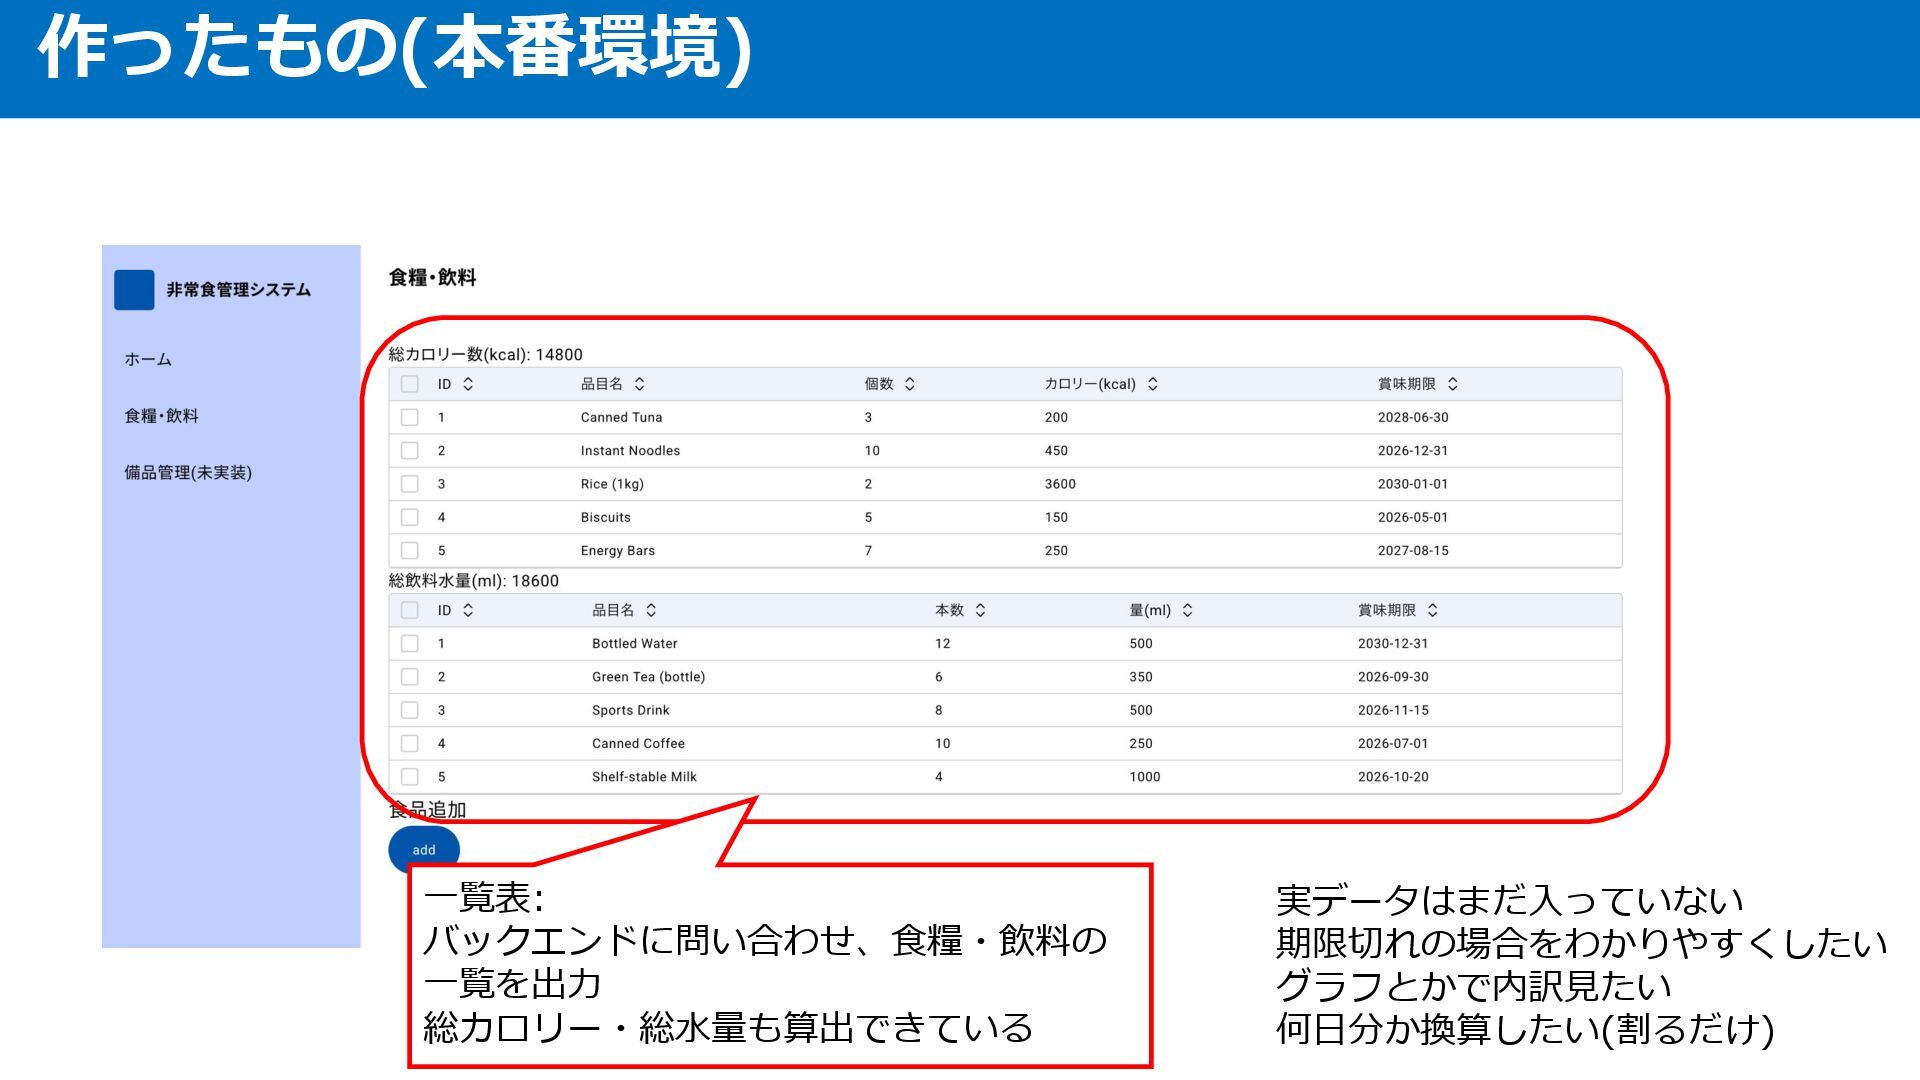
Task: Open ホーム in the sidebar
Action: 148,359
